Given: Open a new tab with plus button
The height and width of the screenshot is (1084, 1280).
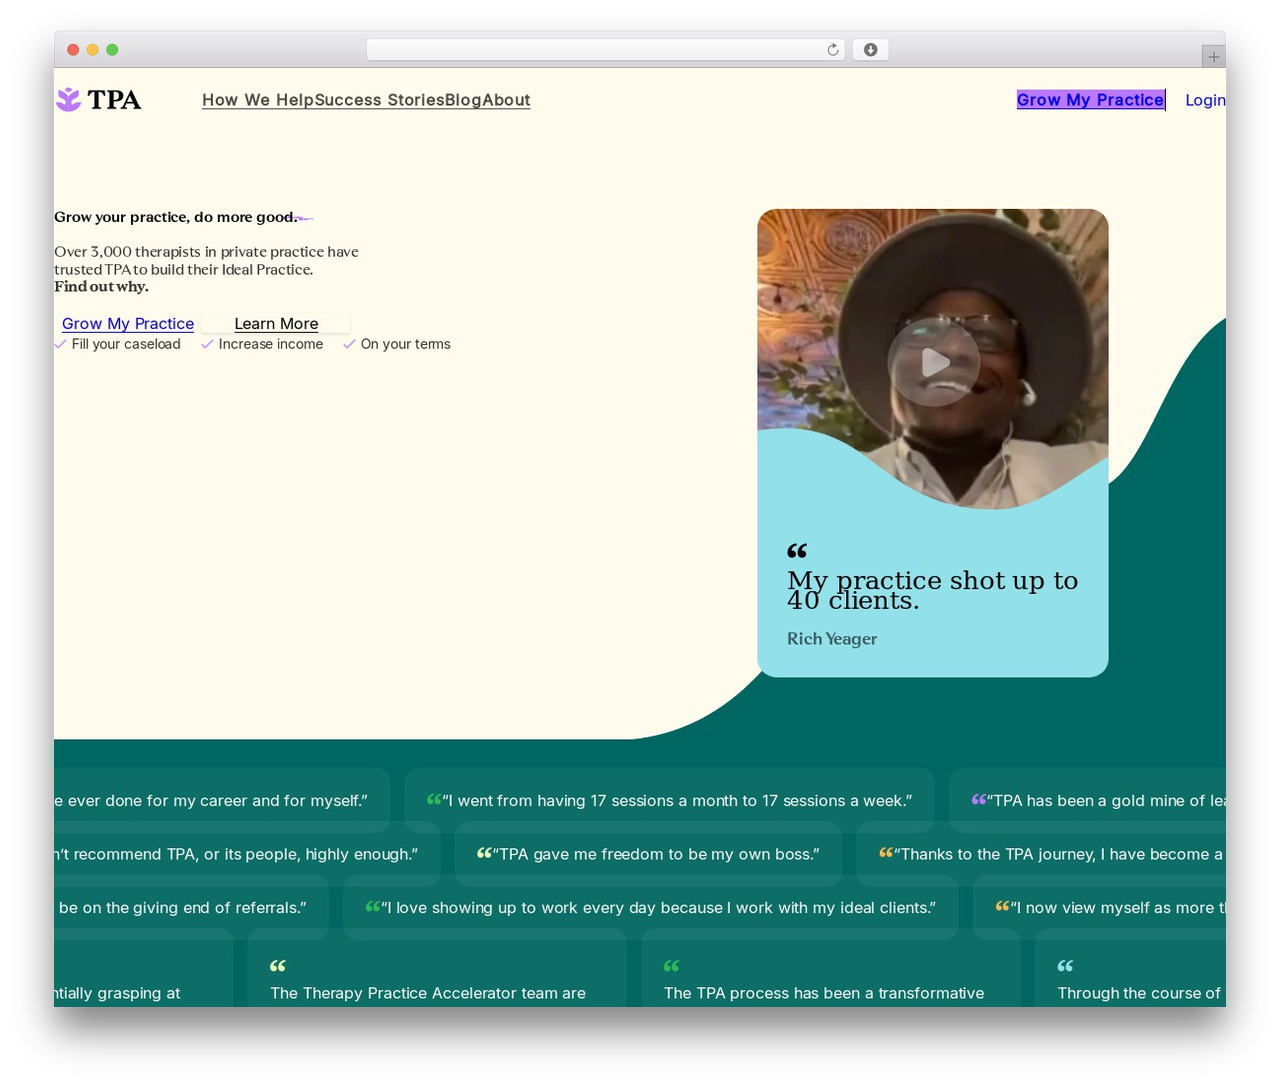Looking at the screenshot, I should 1213,57.
